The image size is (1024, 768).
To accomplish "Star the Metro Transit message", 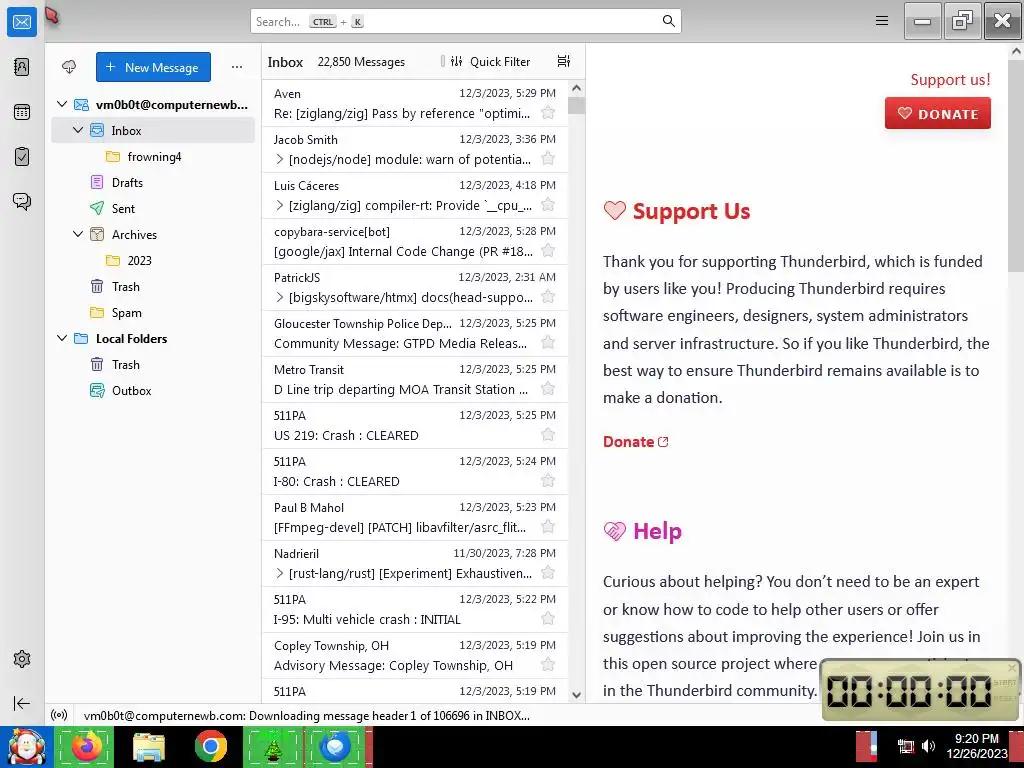I will (x=548, y=389).
